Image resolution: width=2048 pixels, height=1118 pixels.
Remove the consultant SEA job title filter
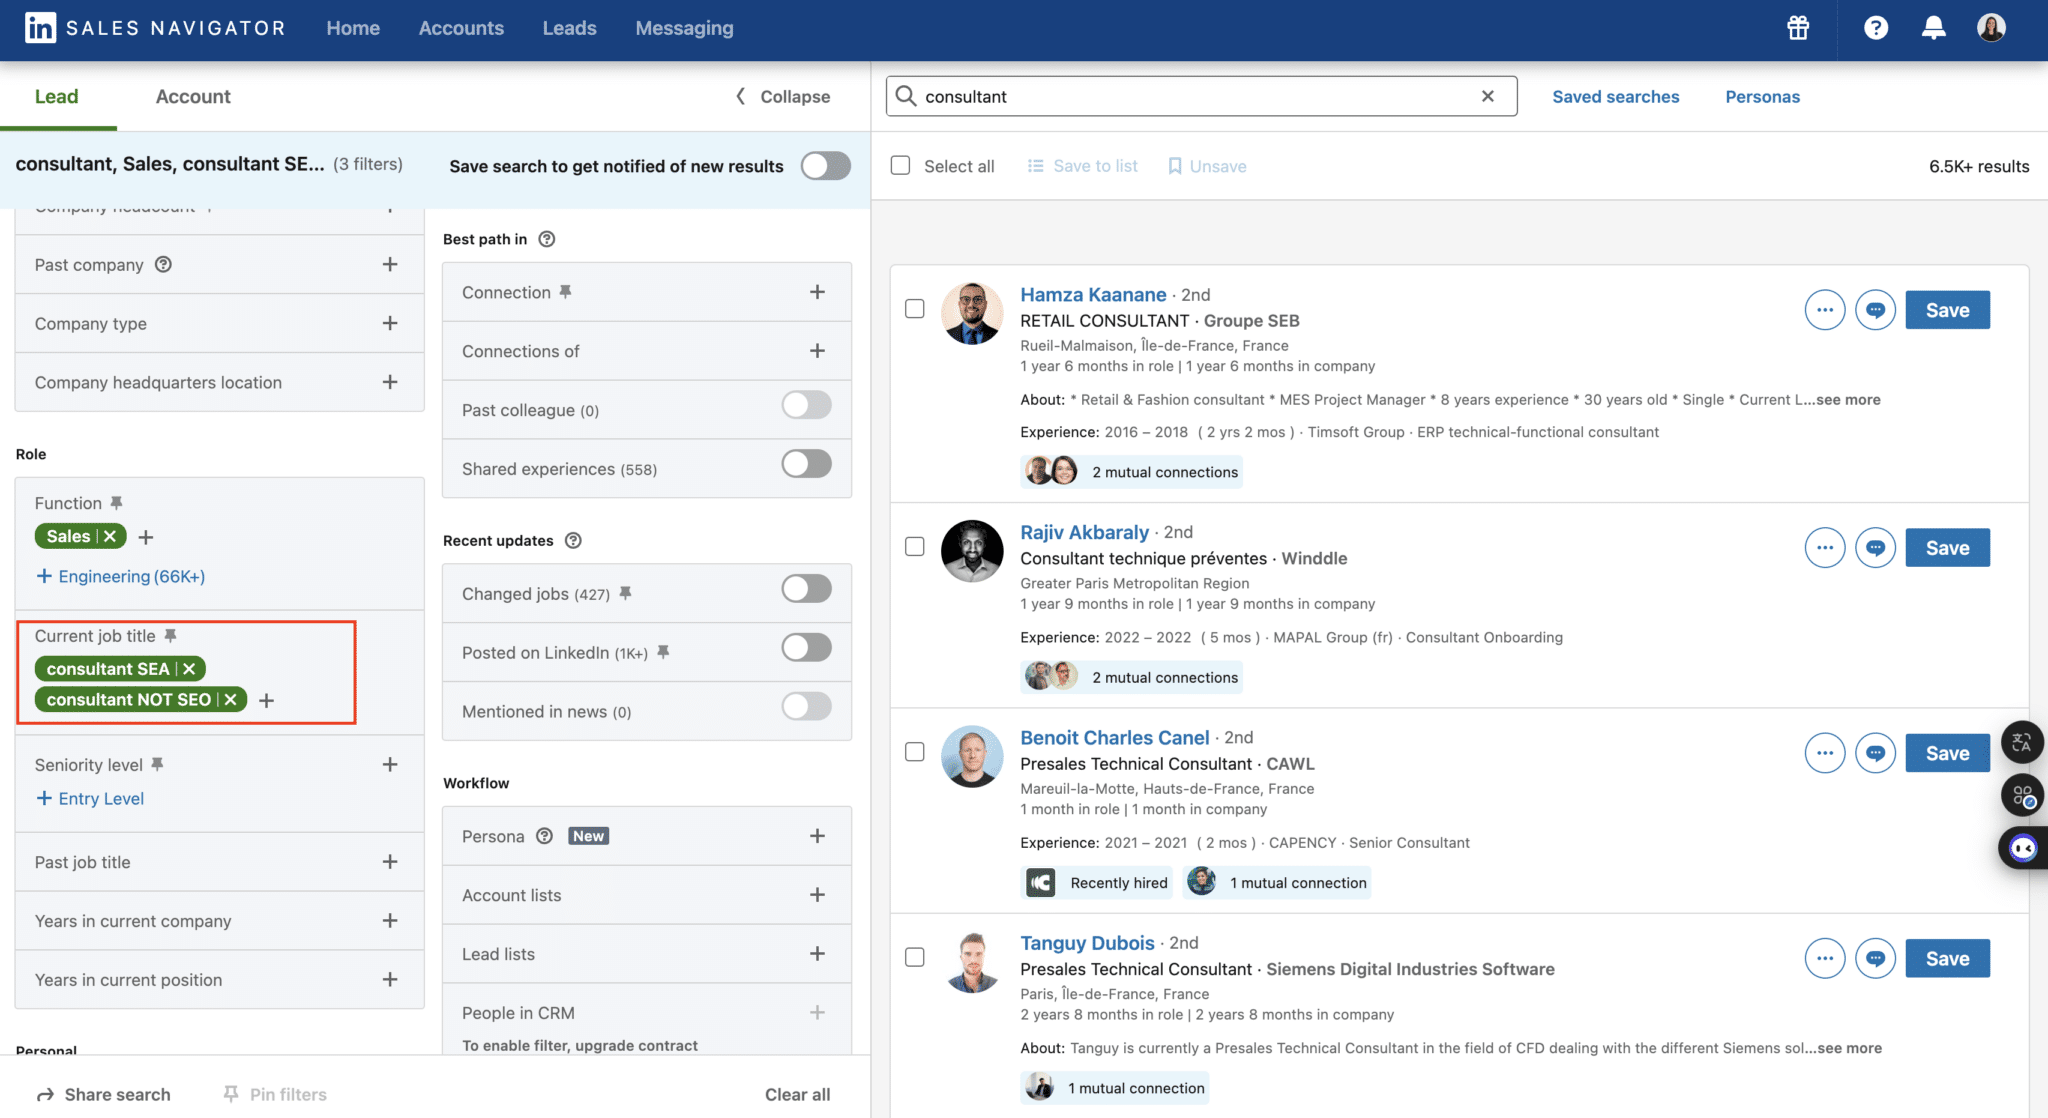click(x=189, y=668)
